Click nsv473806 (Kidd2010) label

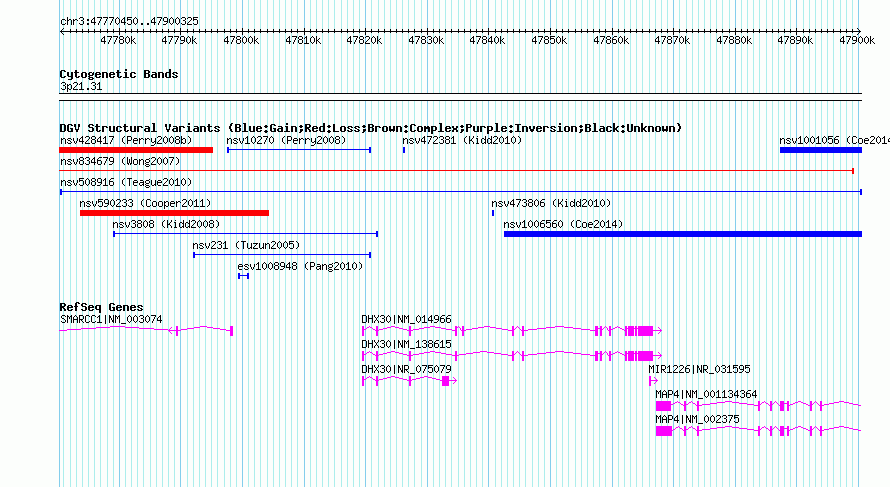click(551, 203)
